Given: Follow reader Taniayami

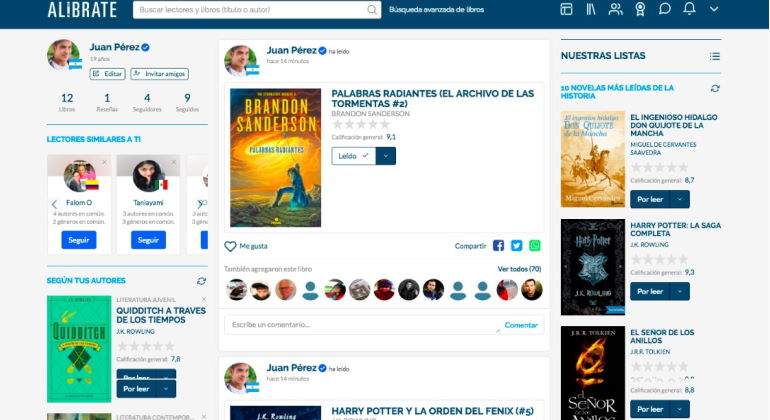Looking at the screenshot, I should point(148,240).
